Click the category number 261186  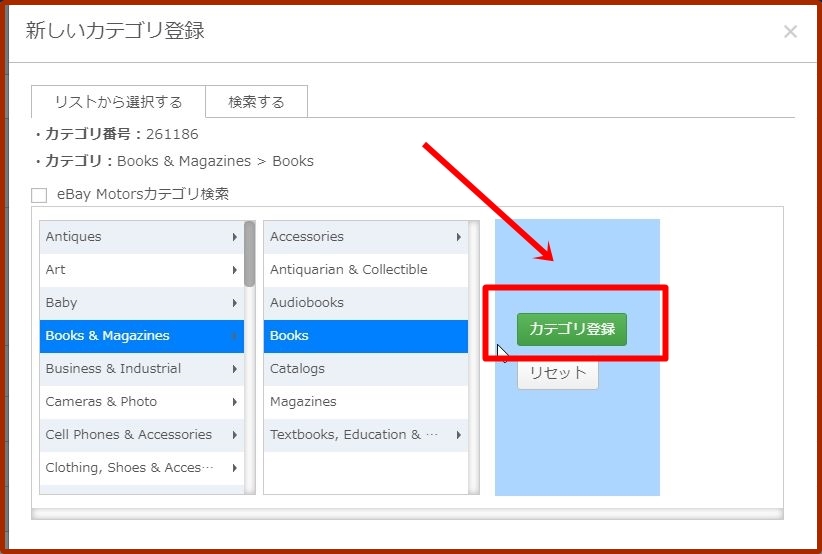(x=172, y=135)
